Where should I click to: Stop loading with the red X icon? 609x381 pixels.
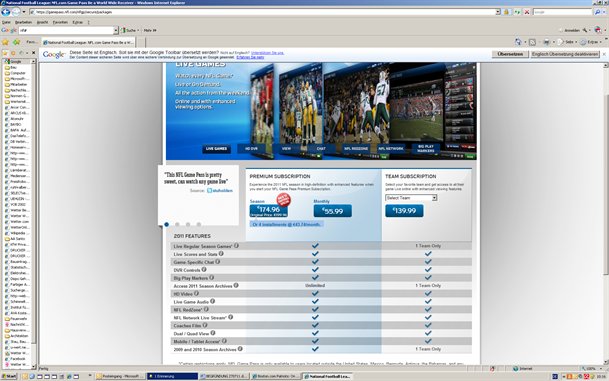click(x=527, y=12)
